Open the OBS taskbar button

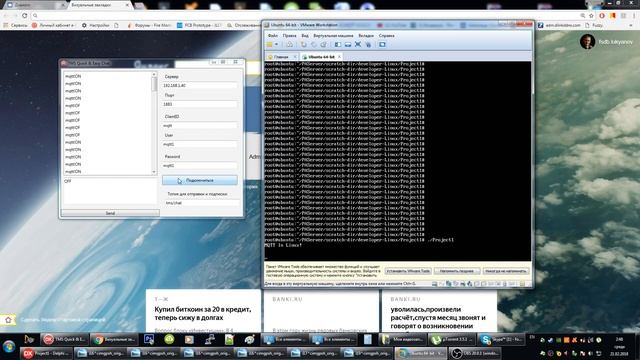(474, 353)
